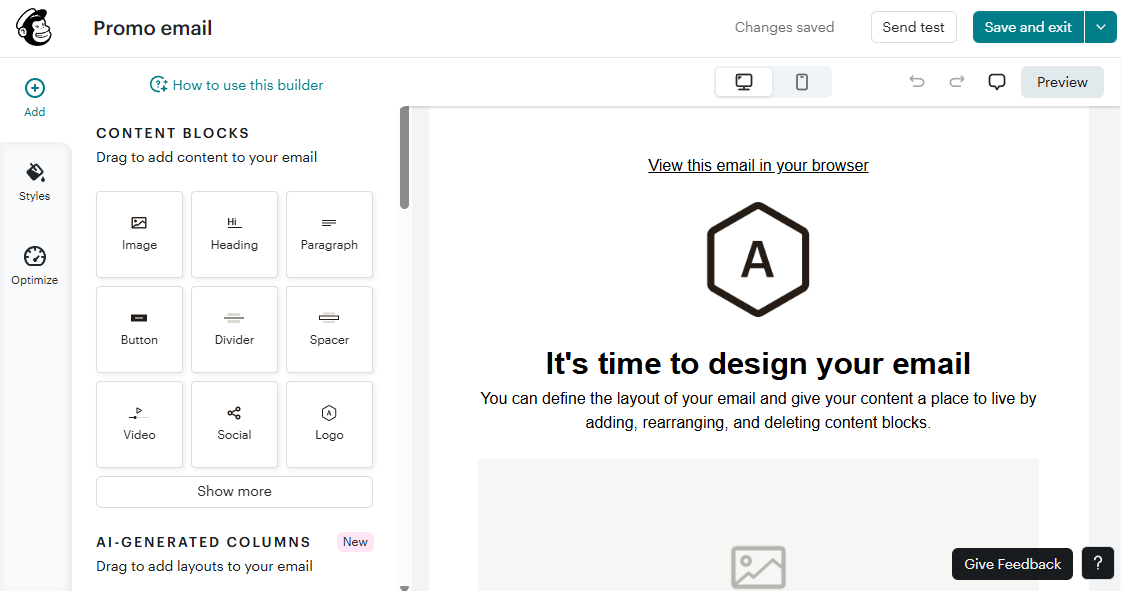
Task: Open the Optimize panel in the sidebar
Action: (x=34, y=263)
